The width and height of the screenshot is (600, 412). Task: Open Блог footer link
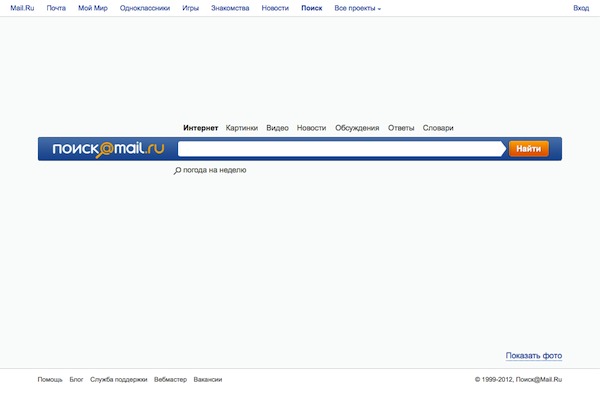point(76,379)
